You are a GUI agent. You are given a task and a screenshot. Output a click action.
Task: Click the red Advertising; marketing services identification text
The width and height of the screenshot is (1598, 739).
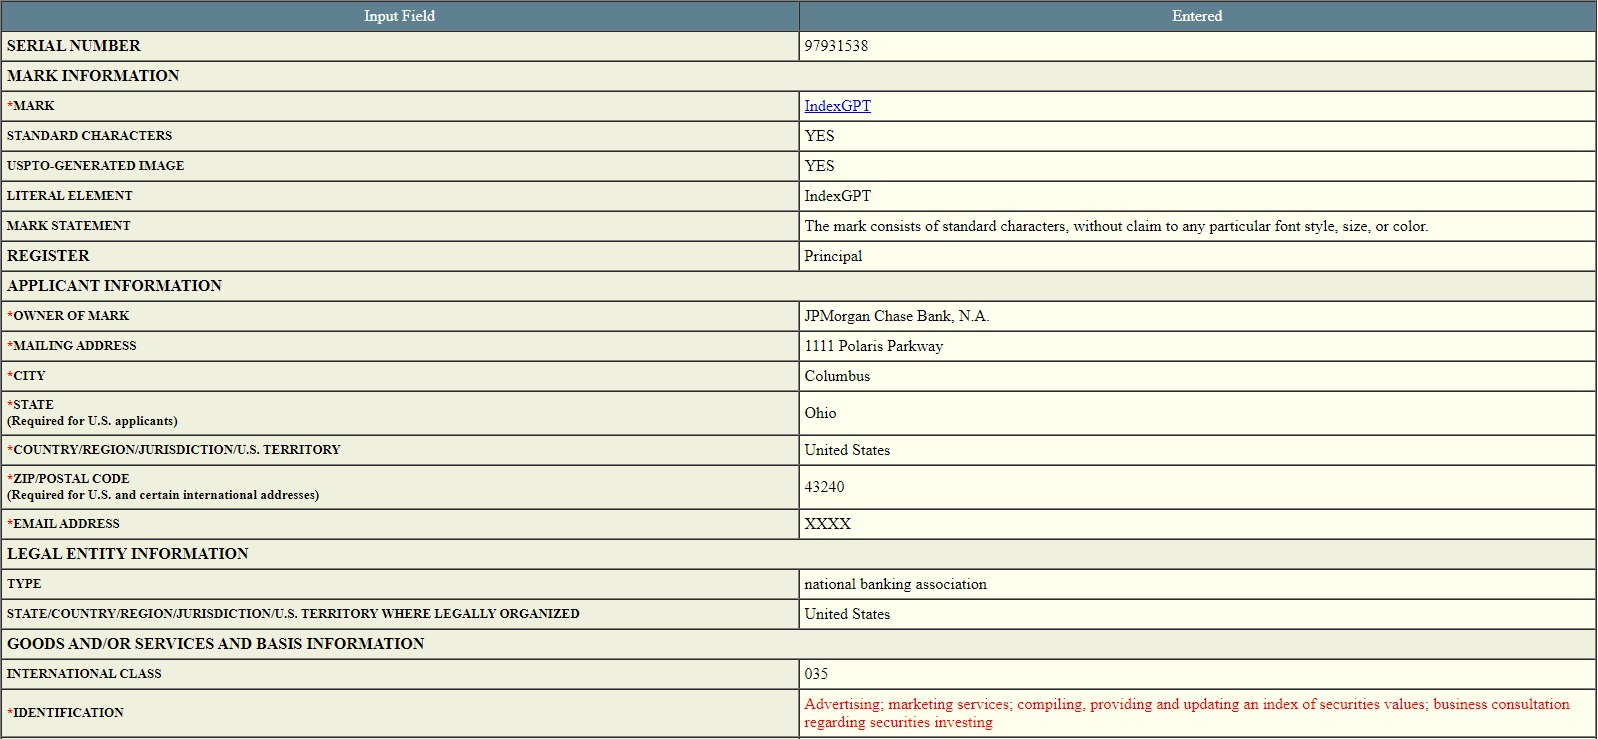click(1187, 713)
